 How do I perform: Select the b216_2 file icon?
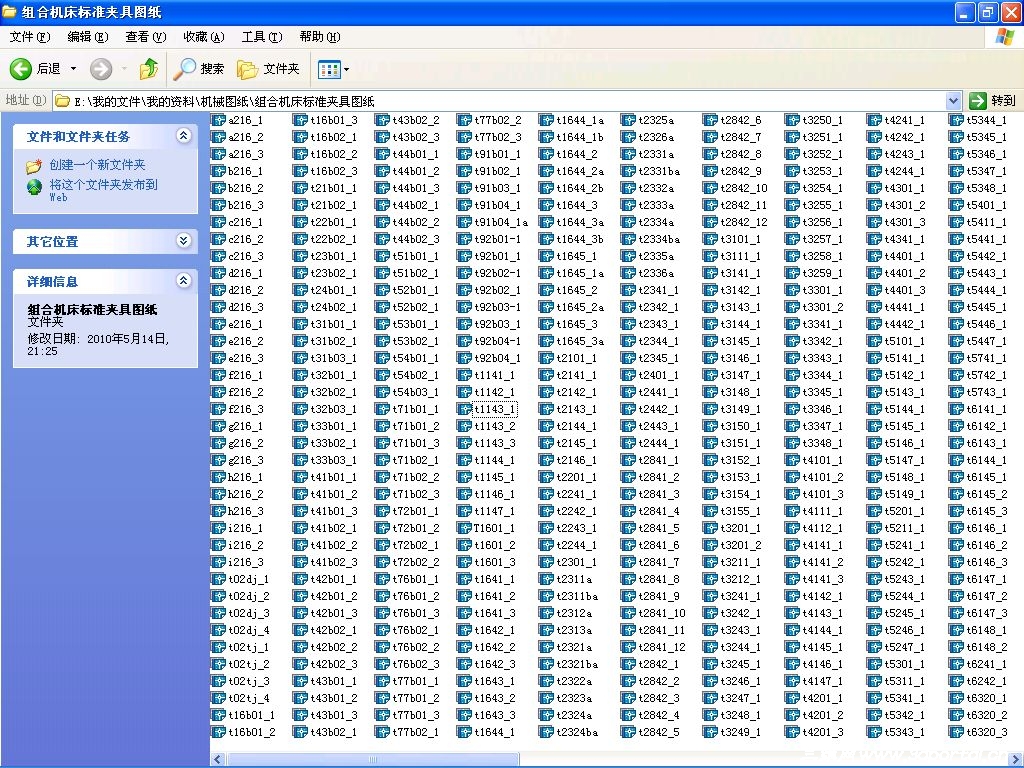click(217, 188)
